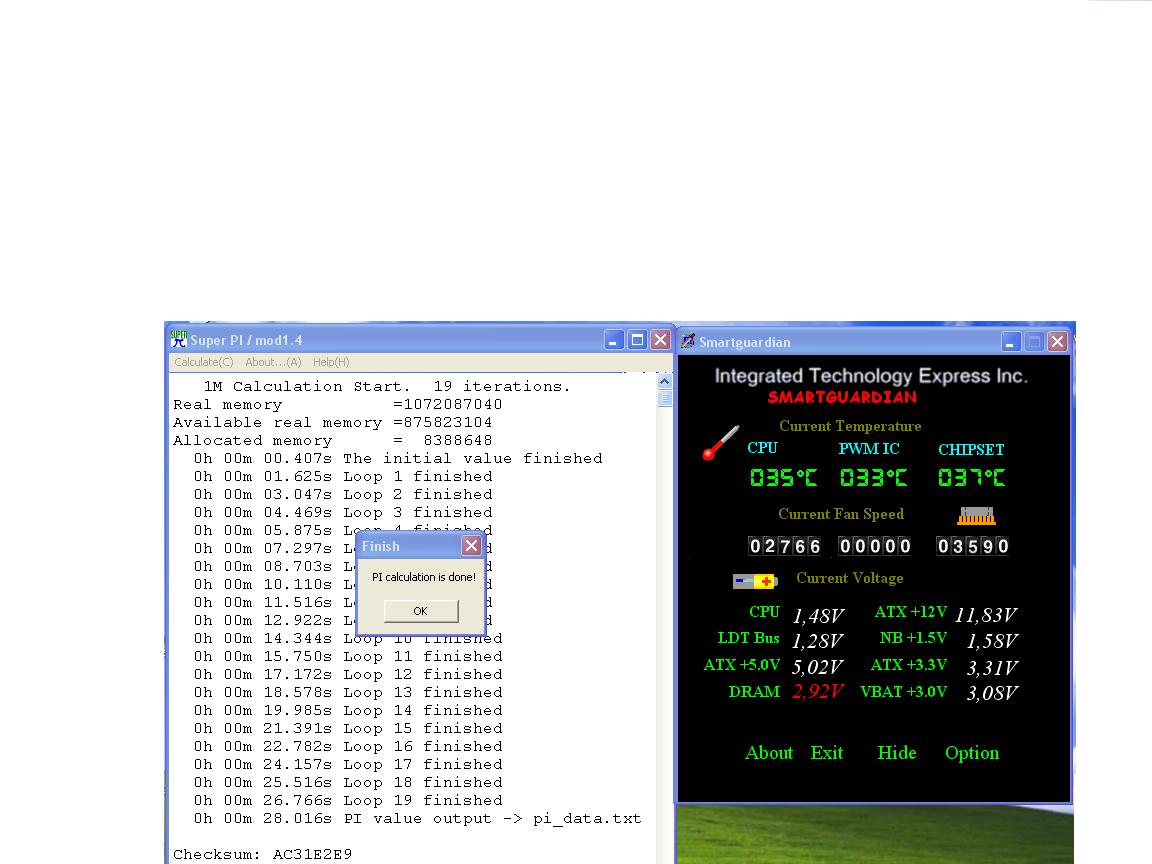Screen dimensions: 1152x864
Task: Click the Loop 15 finished line
Action: [348, 728]
